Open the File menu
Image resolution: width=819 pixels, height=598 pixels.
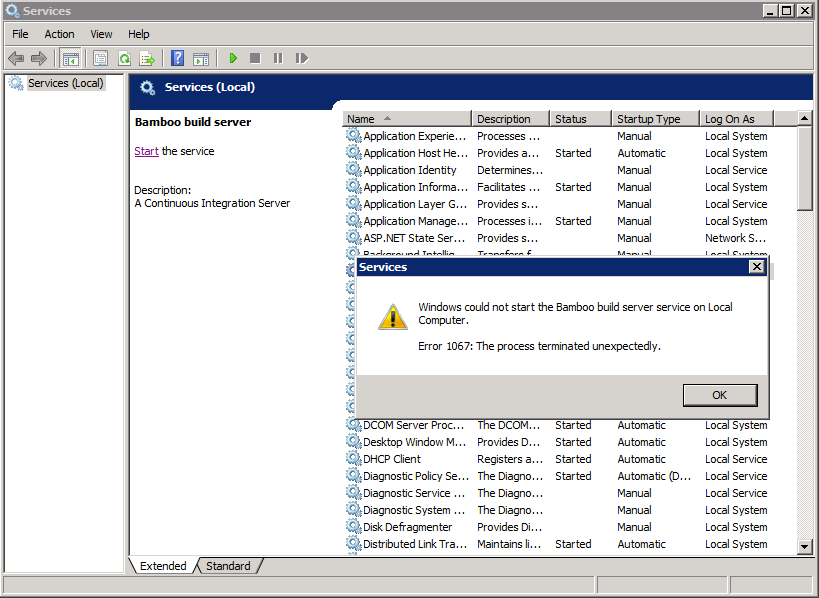tap(20, 34)
